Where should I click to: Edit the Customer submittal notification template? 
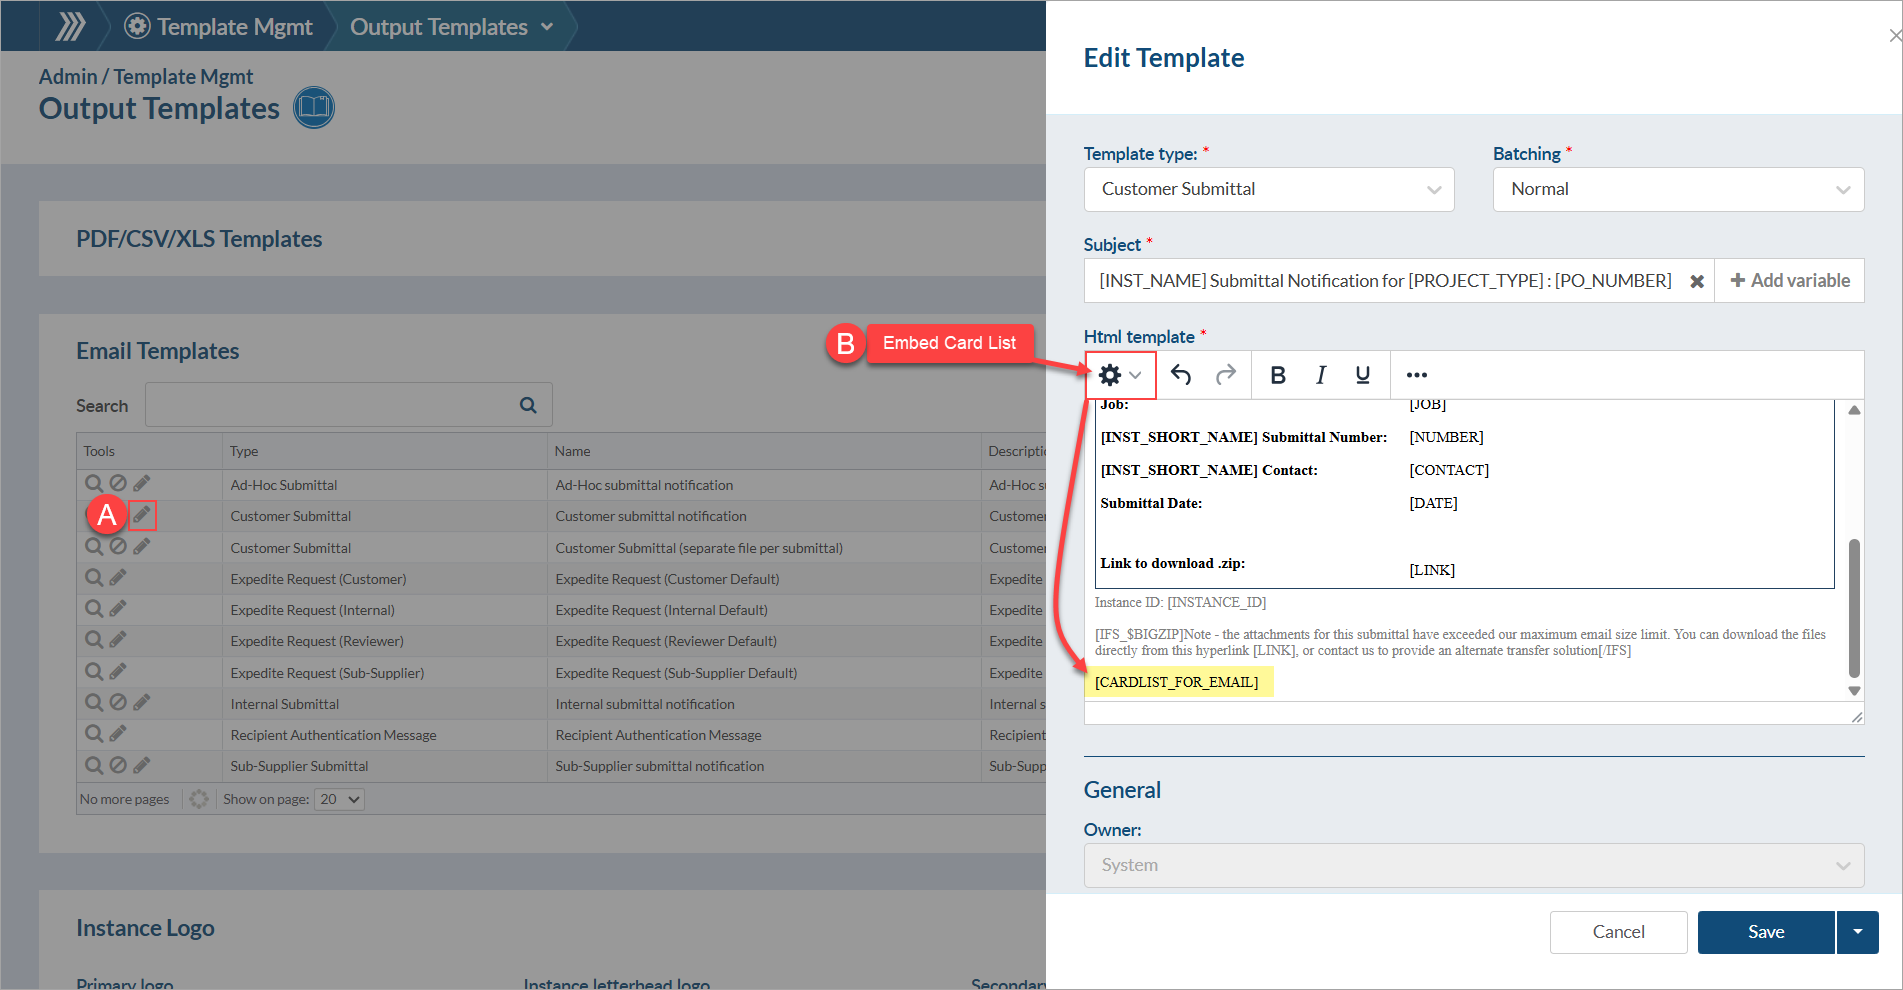pos(142,516)
